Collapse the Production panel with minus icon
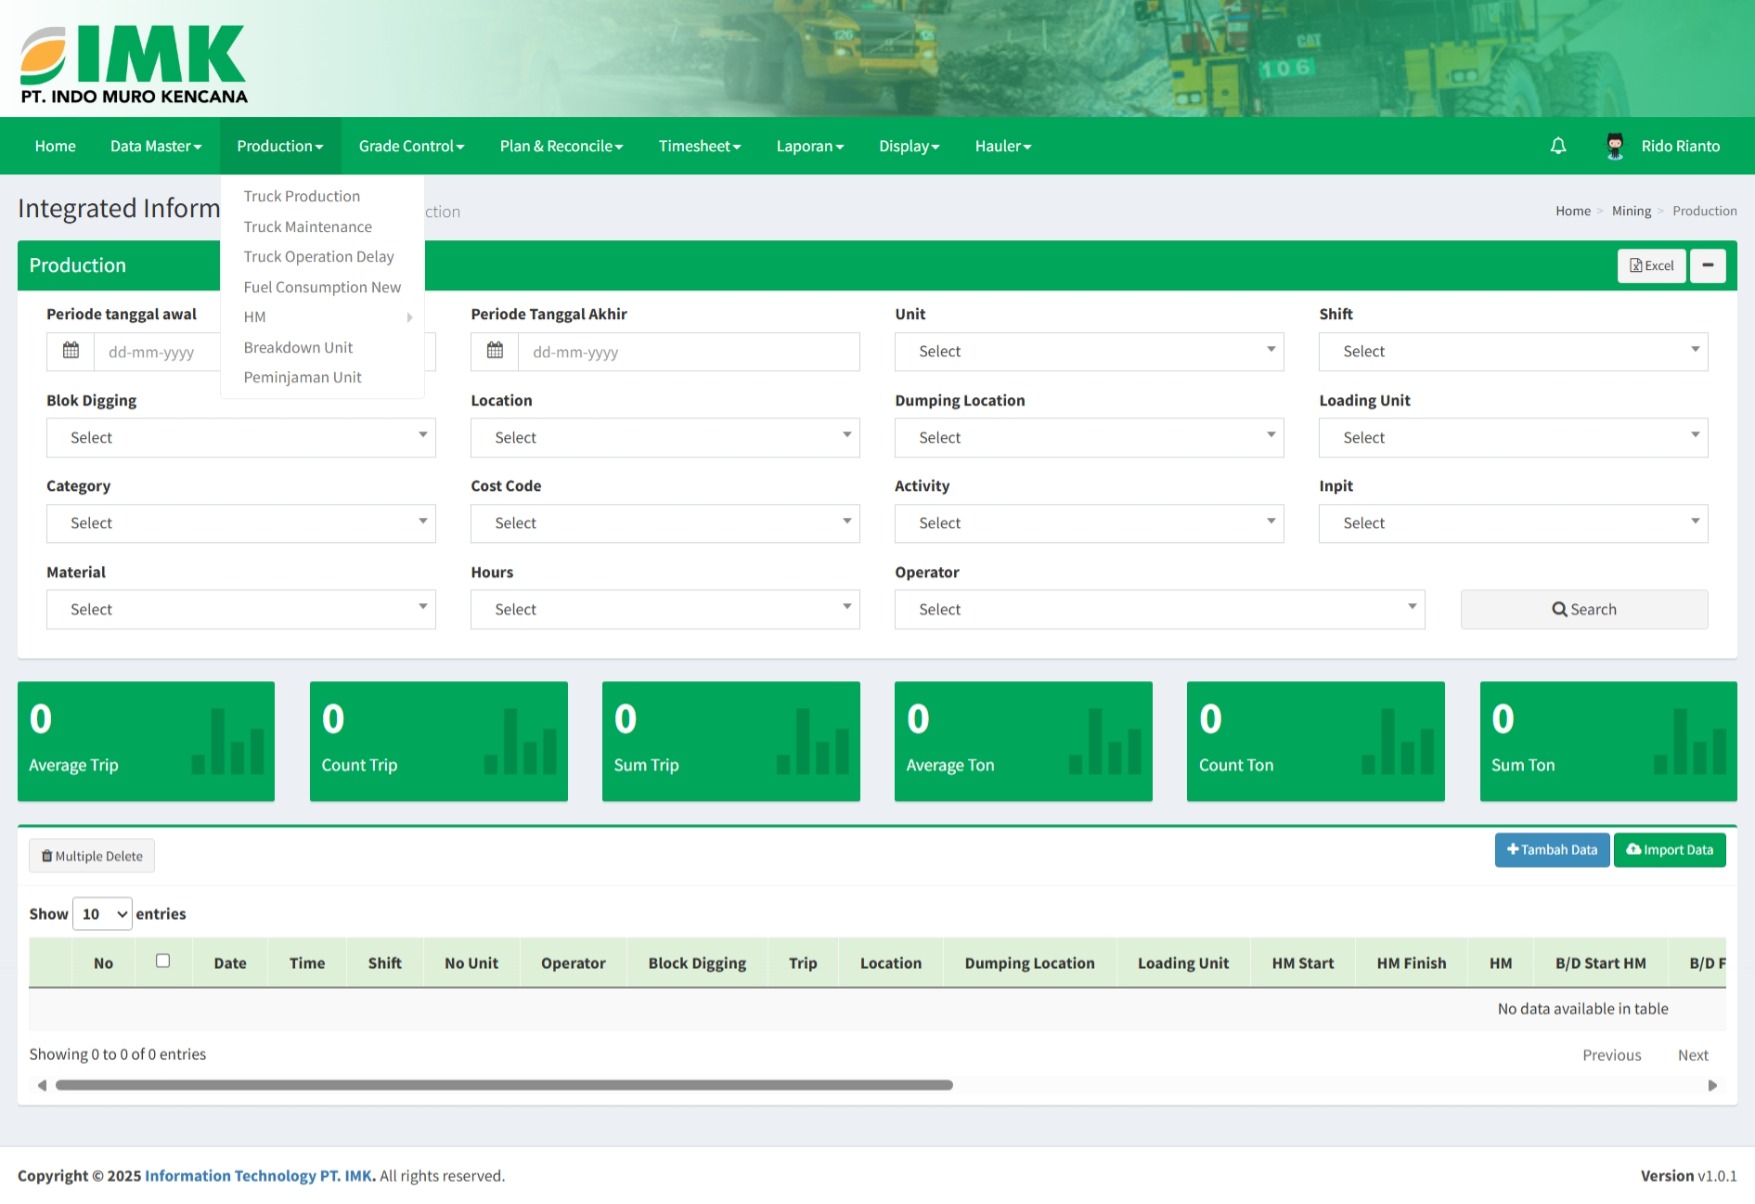The image size is (1755, 1204). 1707,265
